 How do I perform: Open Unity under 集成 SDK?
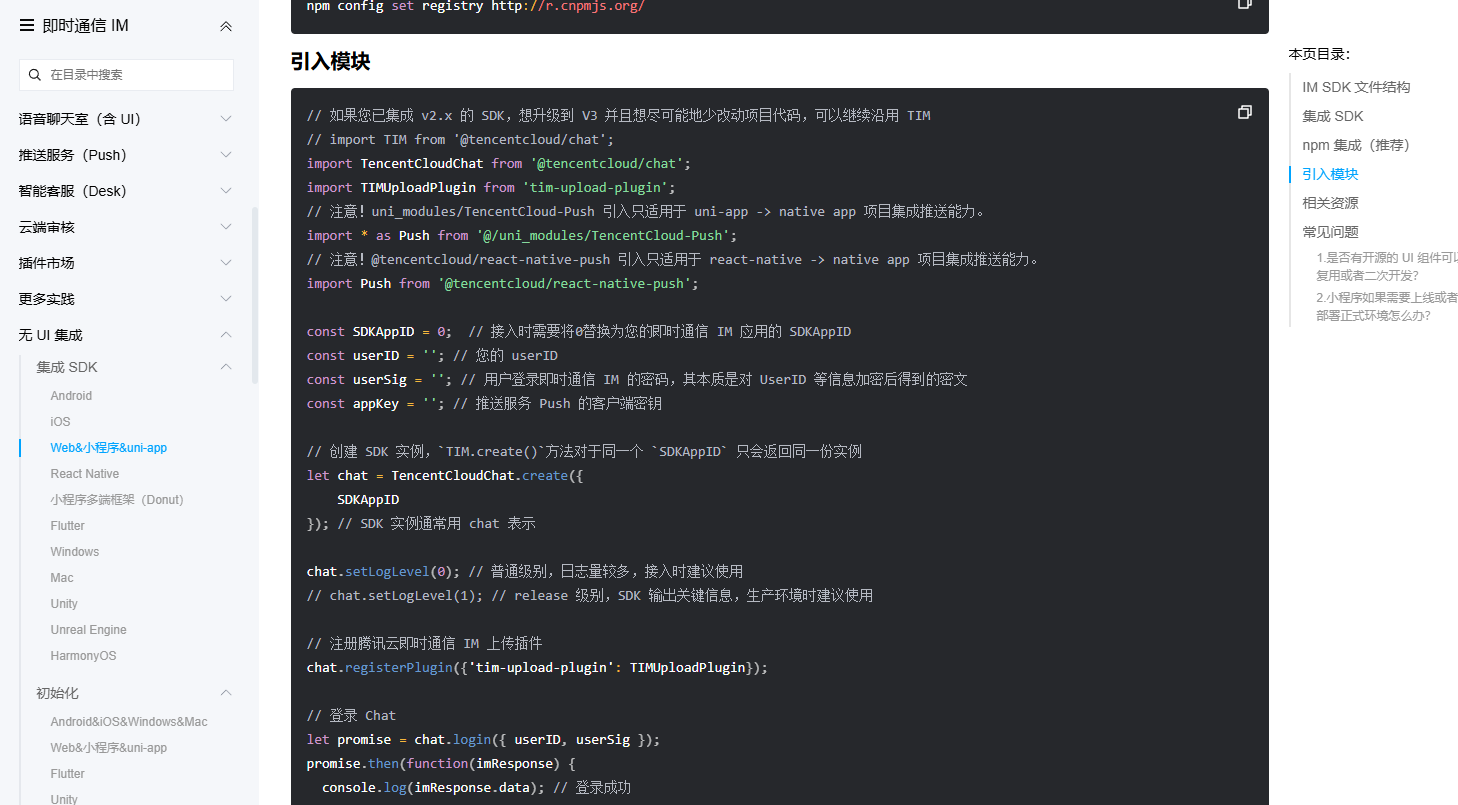pyautogui.click(x=64, y=604)
